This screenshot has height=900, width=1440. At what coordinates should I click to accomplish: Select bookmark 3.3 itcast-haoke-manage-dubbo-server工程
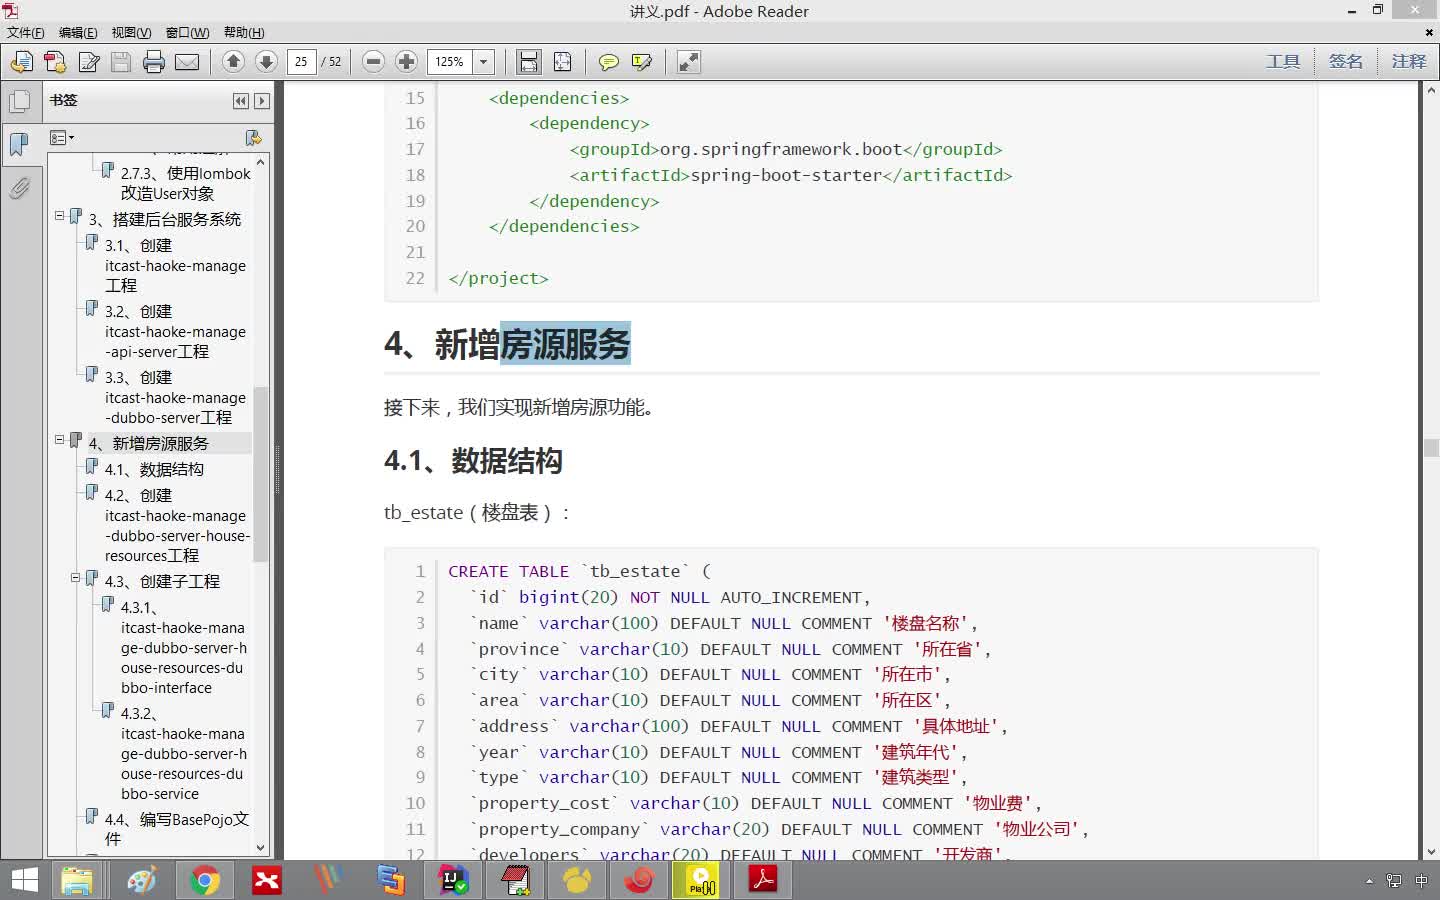point(175,397)
